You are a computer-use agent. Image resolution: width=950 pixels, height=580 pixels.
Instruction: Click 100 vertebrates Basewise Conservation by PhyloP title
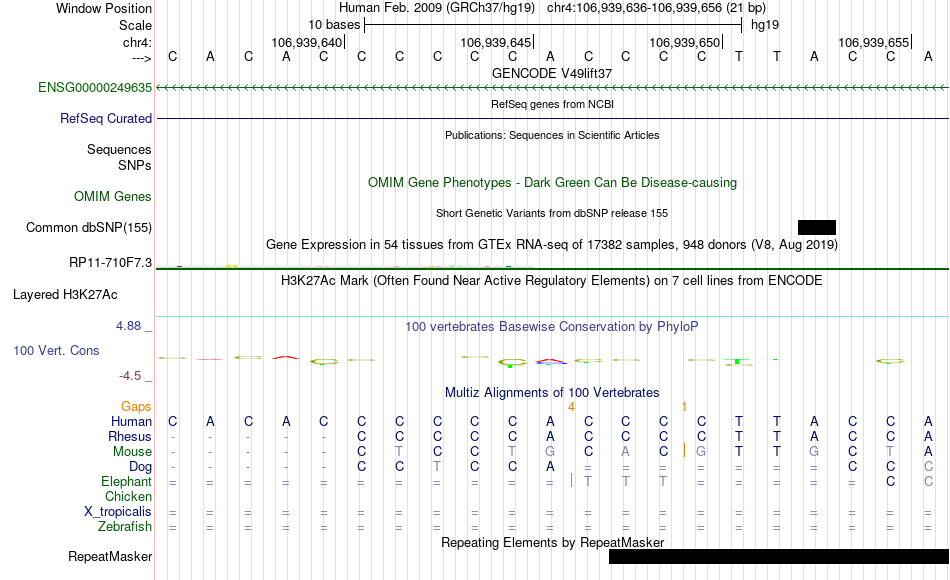(552, 327)
